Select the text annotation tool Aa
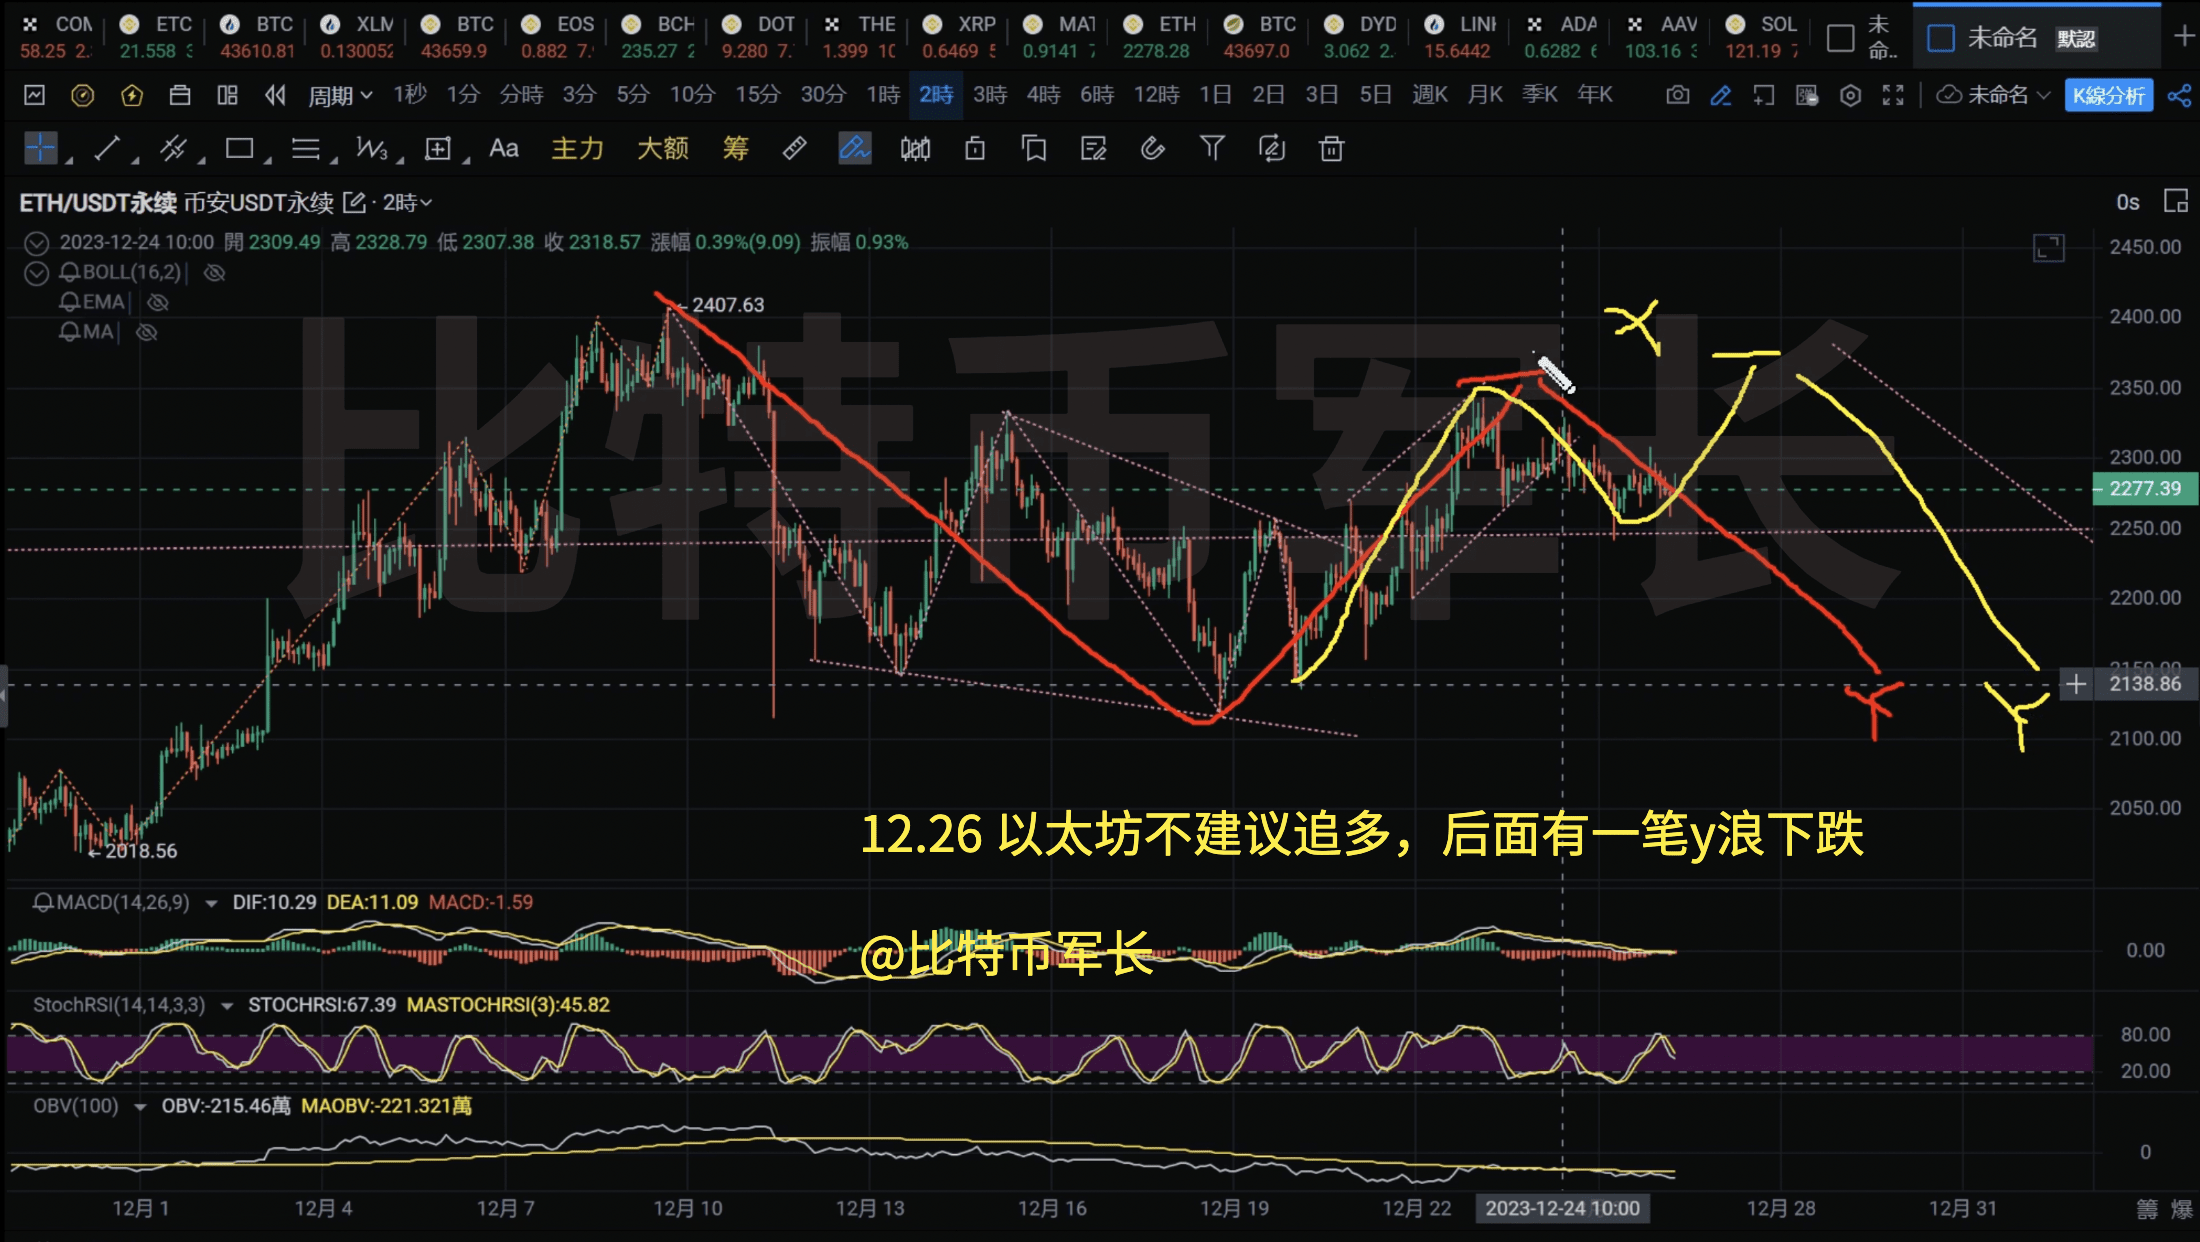Viewport: 2200px width, 1242px height. click(503, 148)
